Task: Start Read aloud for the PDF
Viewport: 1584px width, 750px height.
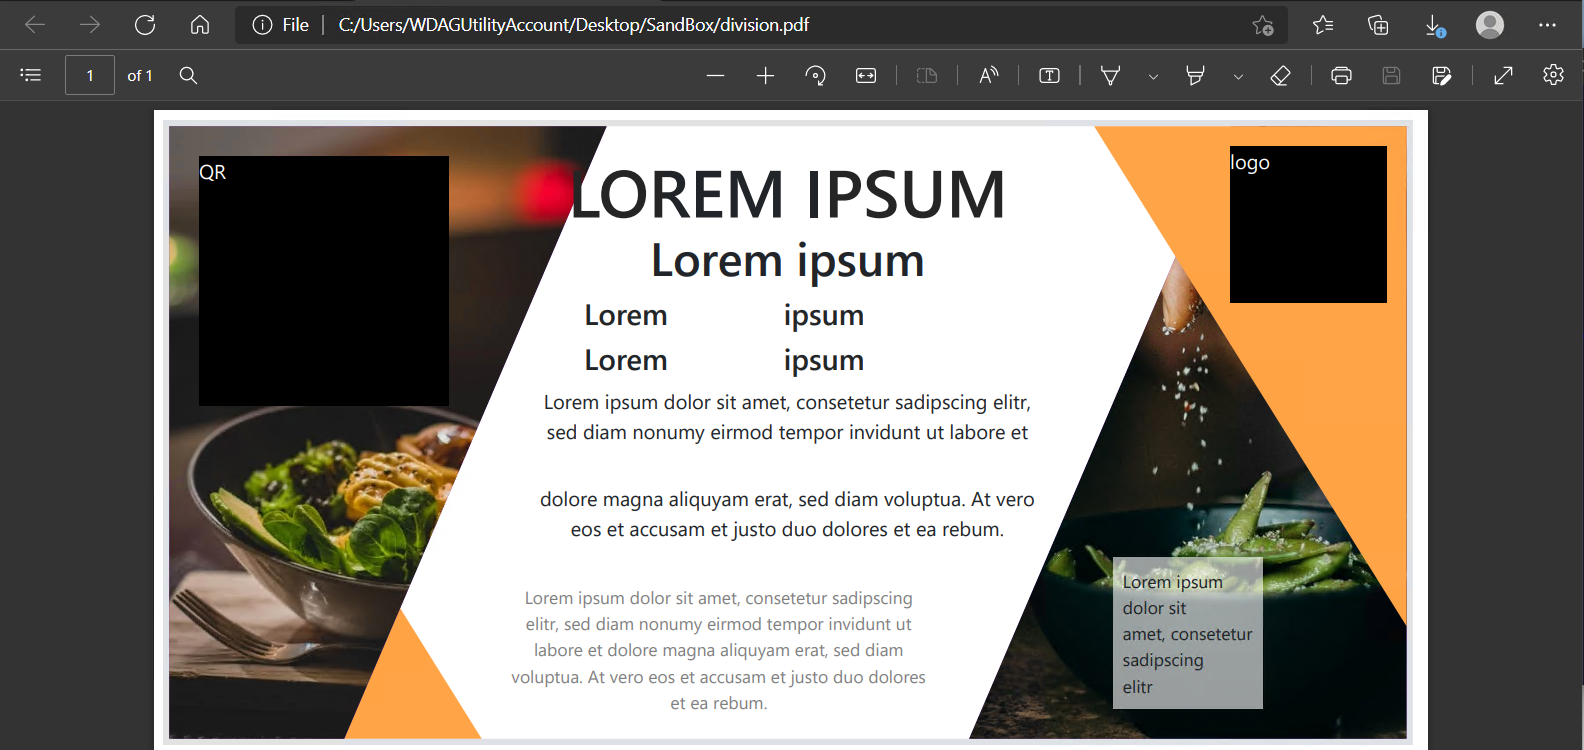Action: click(988, 75)
